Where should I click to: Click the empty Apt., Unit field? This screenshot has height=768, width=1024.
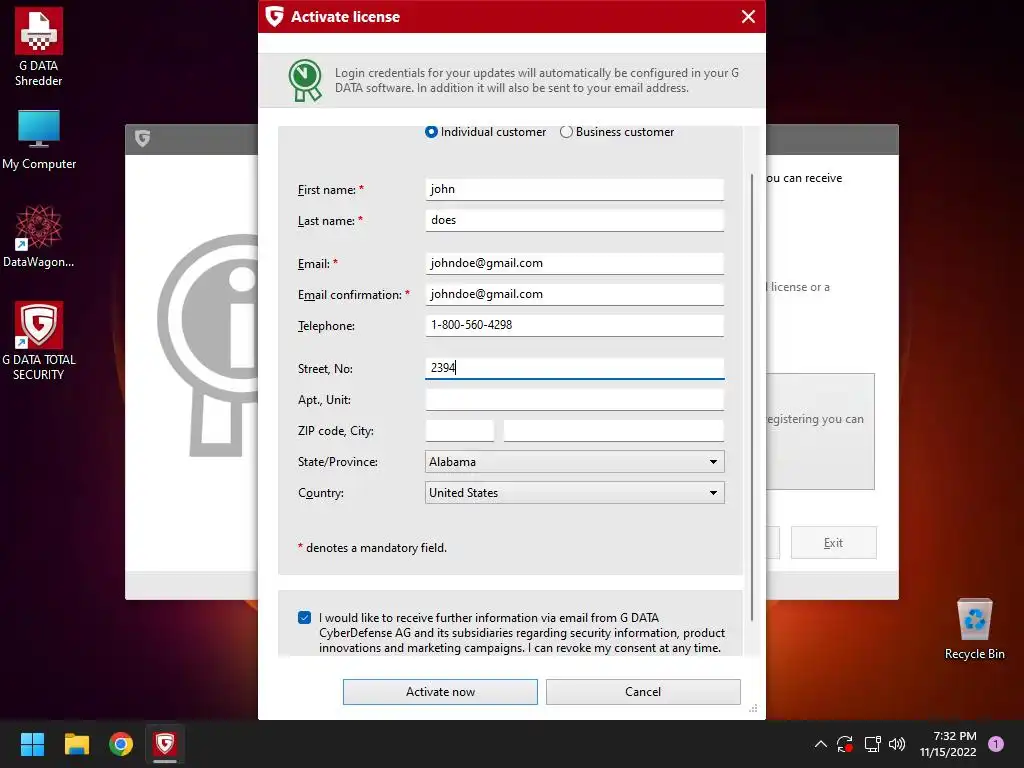(x=575, y=399)
